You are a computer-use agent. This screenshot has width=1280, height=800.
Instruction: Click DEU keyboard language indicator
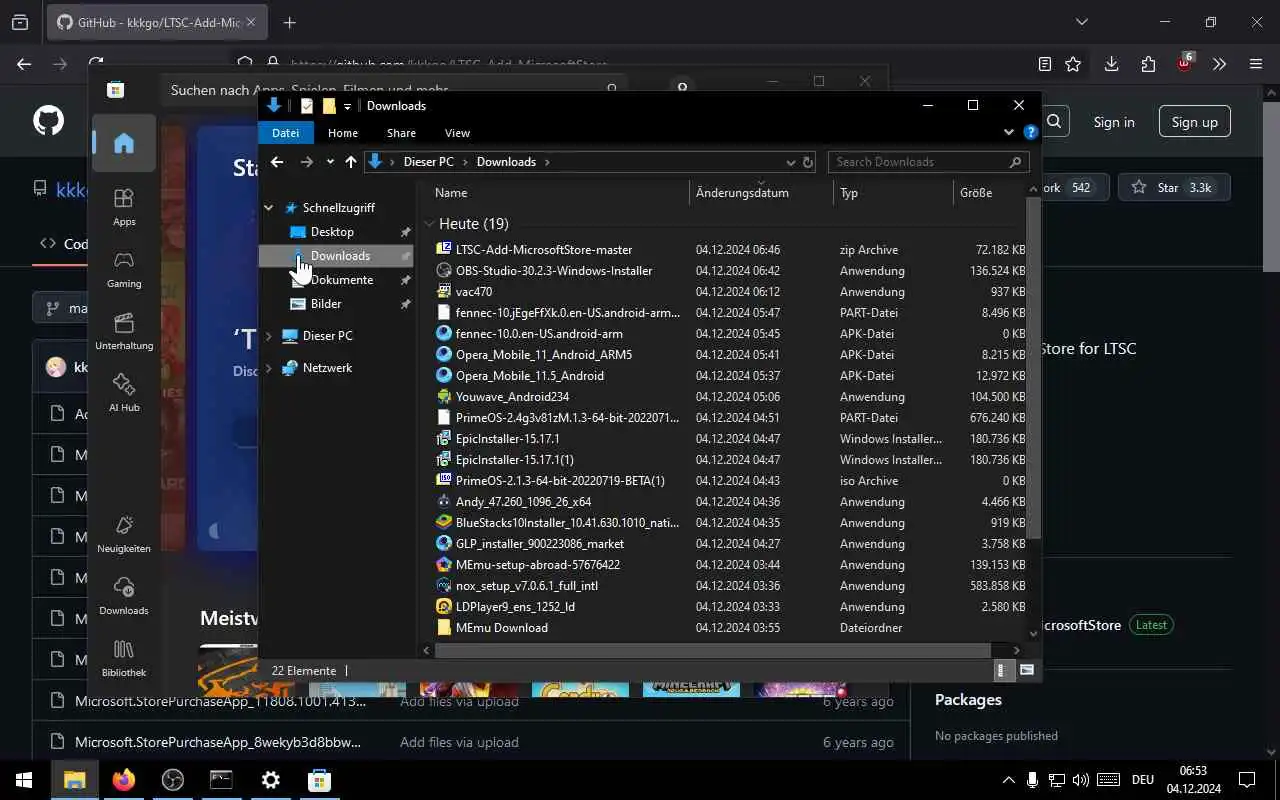[1143, 780]
